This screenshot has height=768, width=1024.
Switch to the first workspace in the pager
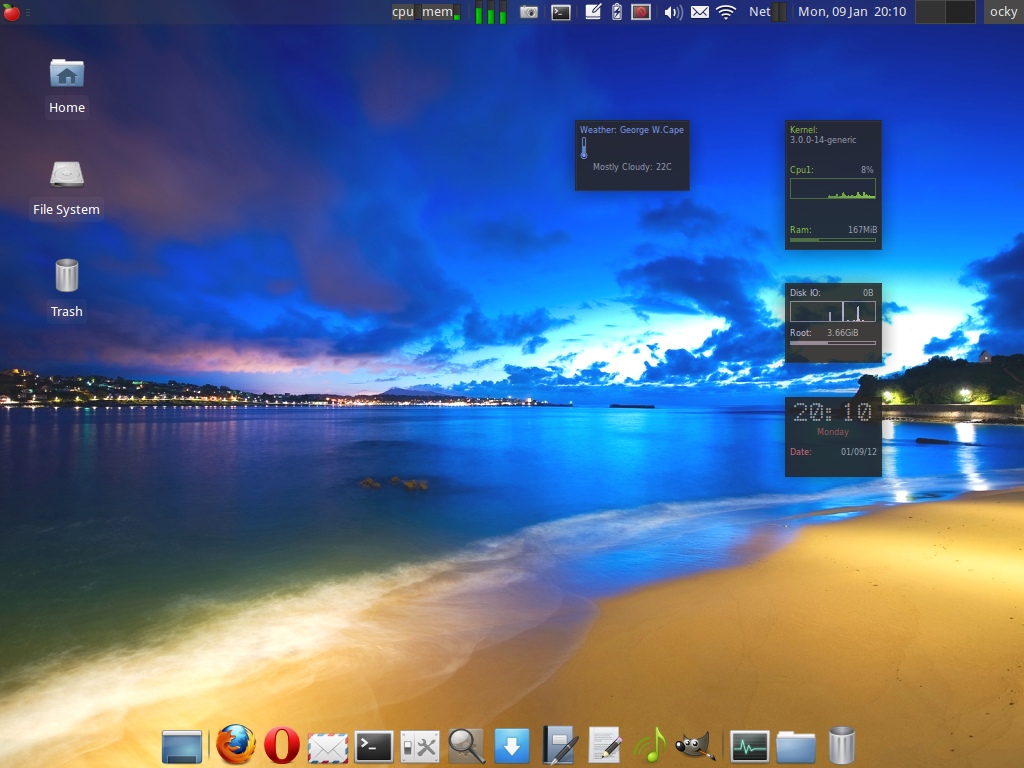[x=930, y=12]
